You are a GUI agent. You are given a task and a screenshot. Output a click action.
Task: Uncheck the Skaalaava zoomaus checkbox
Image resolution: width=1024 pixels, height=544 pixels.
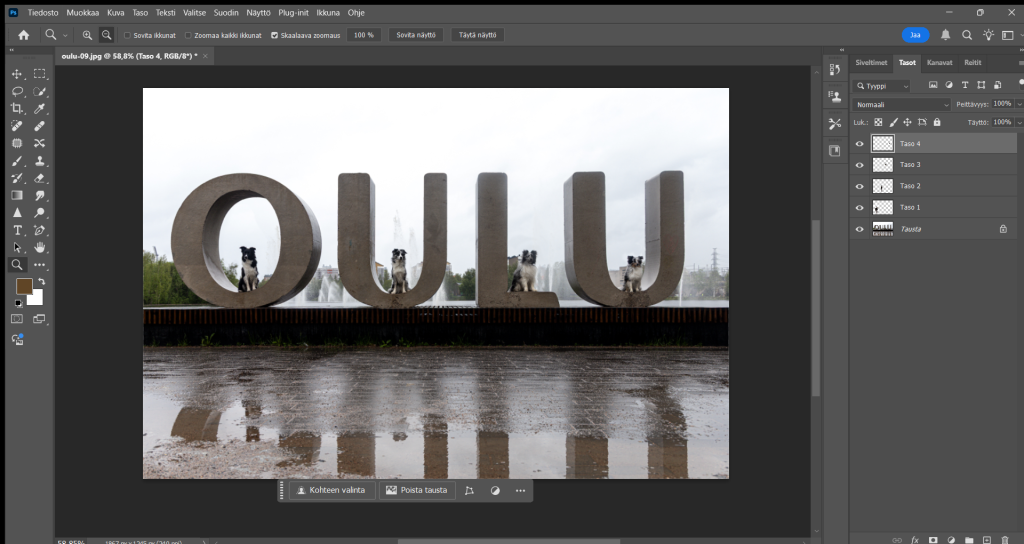pos(275,35)
